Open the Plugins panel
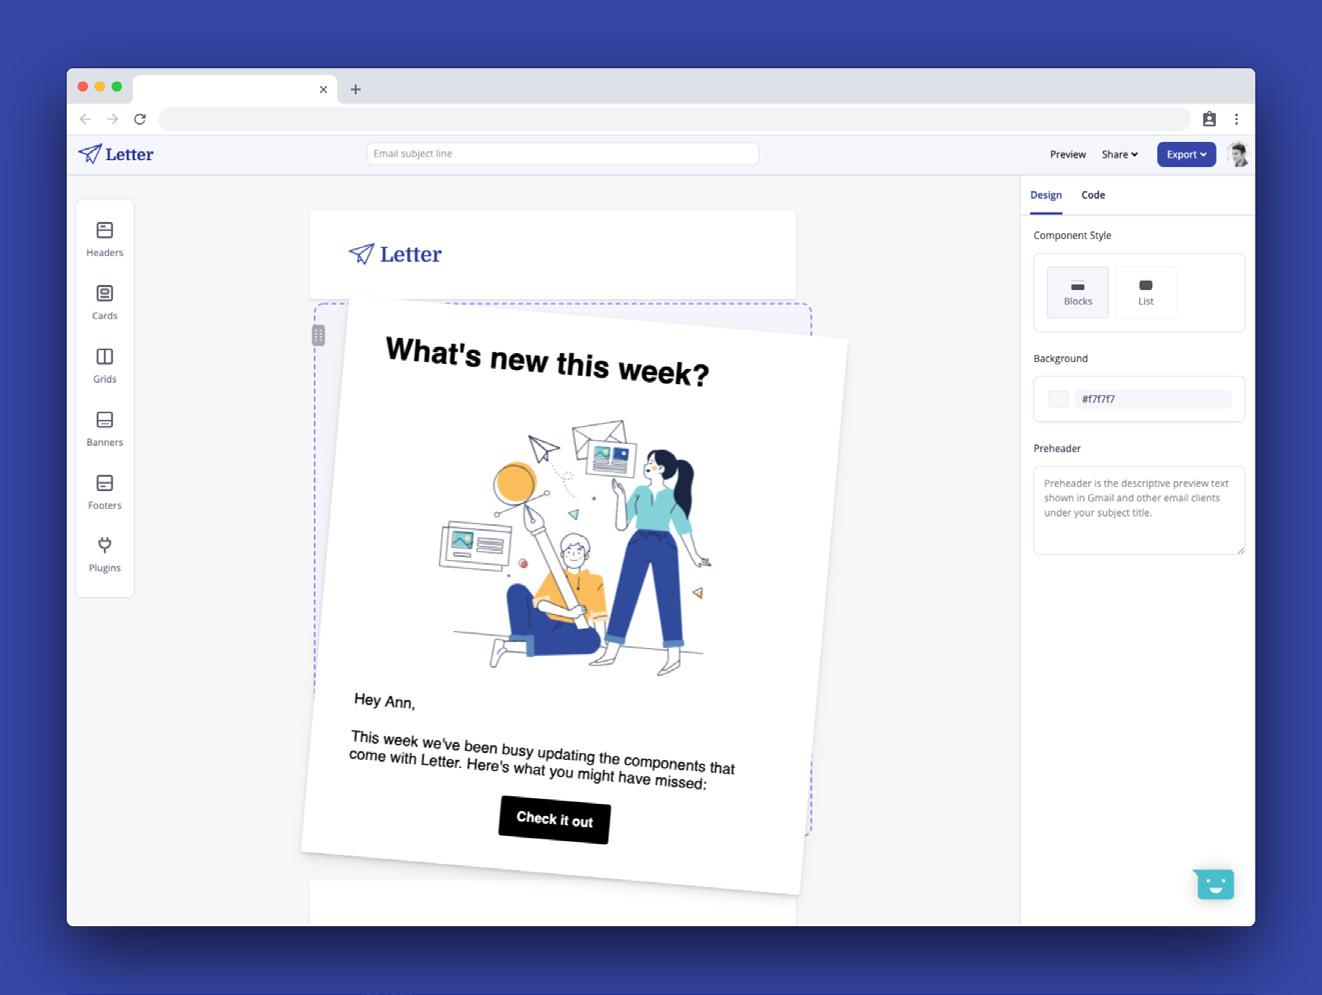This screenshot has width=1322, height=995. tap(105, 554)
